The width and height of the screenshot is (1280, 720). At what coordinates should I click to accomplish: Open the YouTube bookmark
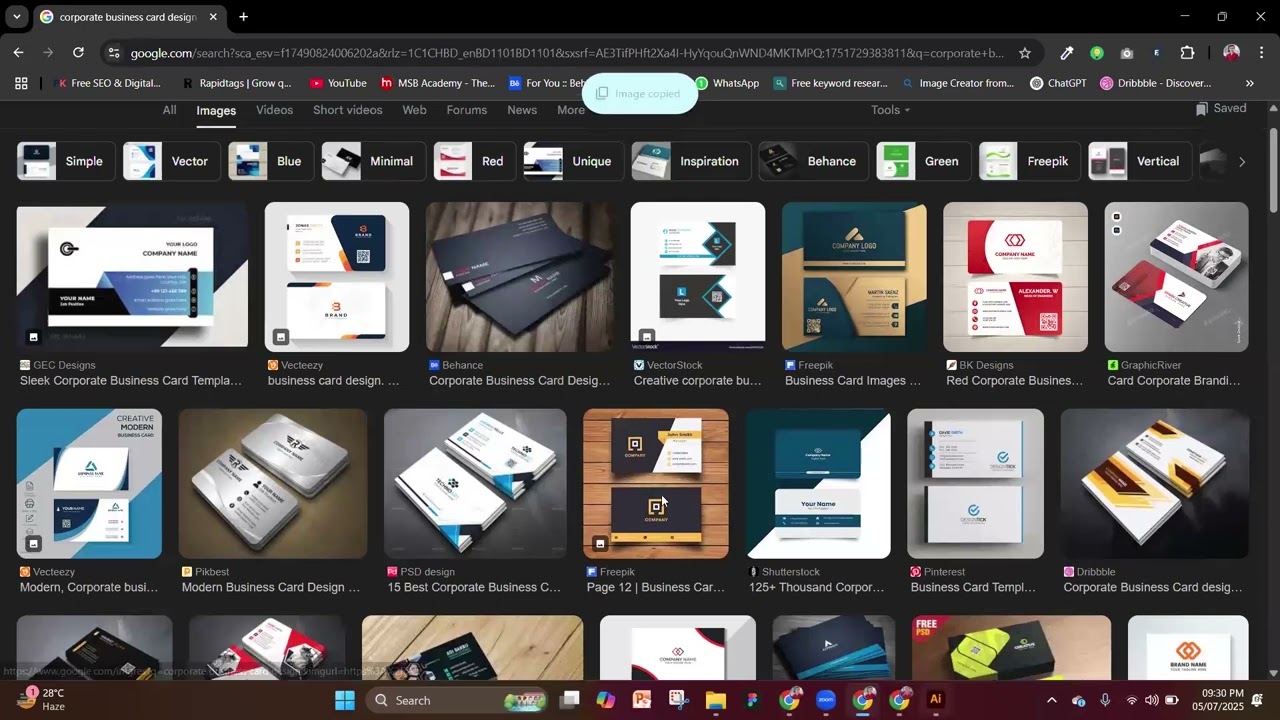[x=338, y=83]
